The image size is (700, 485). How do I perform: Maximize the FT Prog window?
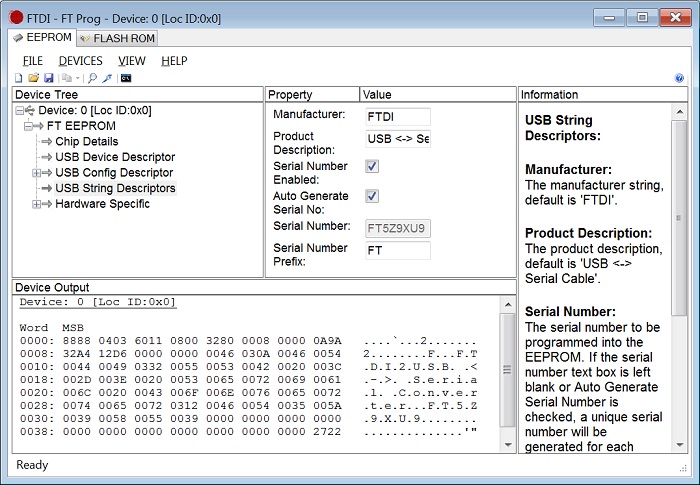[642, 18]
